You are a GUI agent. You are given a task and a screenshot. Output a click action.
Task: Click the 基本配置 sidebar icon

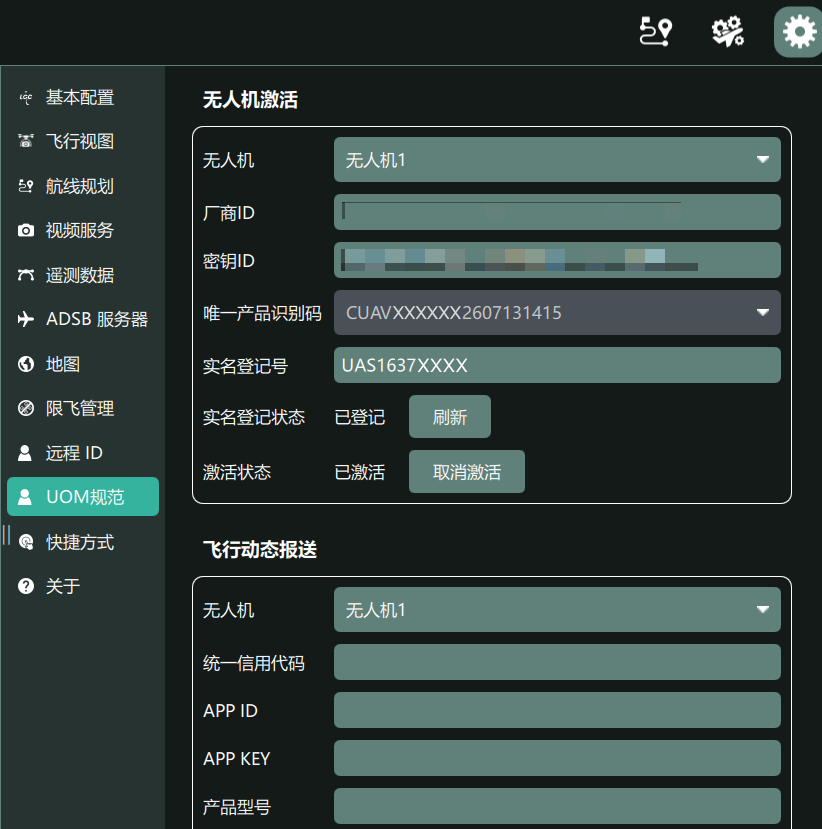(25, 98)
